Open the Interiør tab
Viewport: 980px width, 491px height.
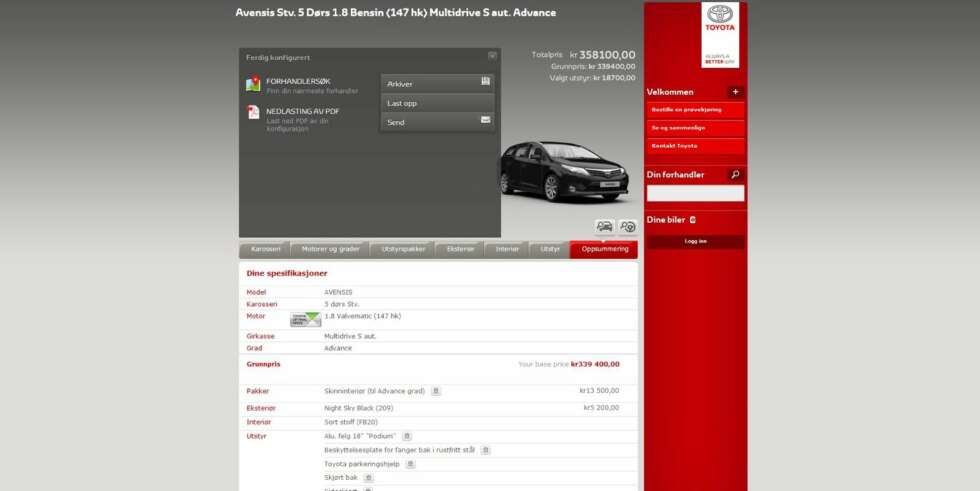(508, 249)
